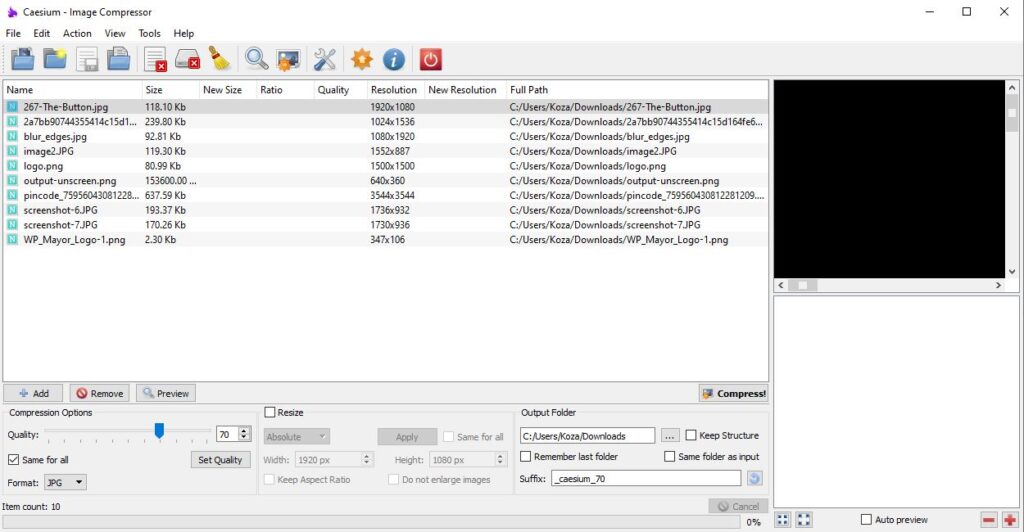
Task: Click the Quality slider handle
Action: [x=159, y=431]
